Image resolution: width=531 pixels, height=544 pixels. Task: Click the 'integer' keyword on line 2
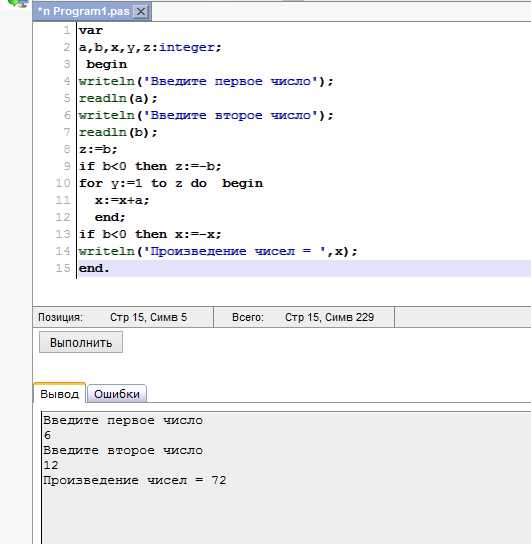(x=187, y=47)
